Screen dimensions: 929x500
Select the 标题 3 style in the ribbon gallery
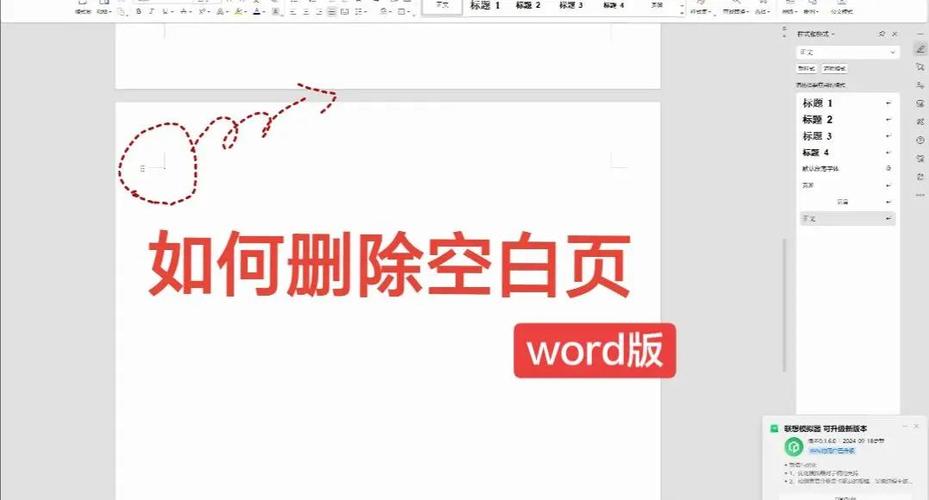click(571, 5)
